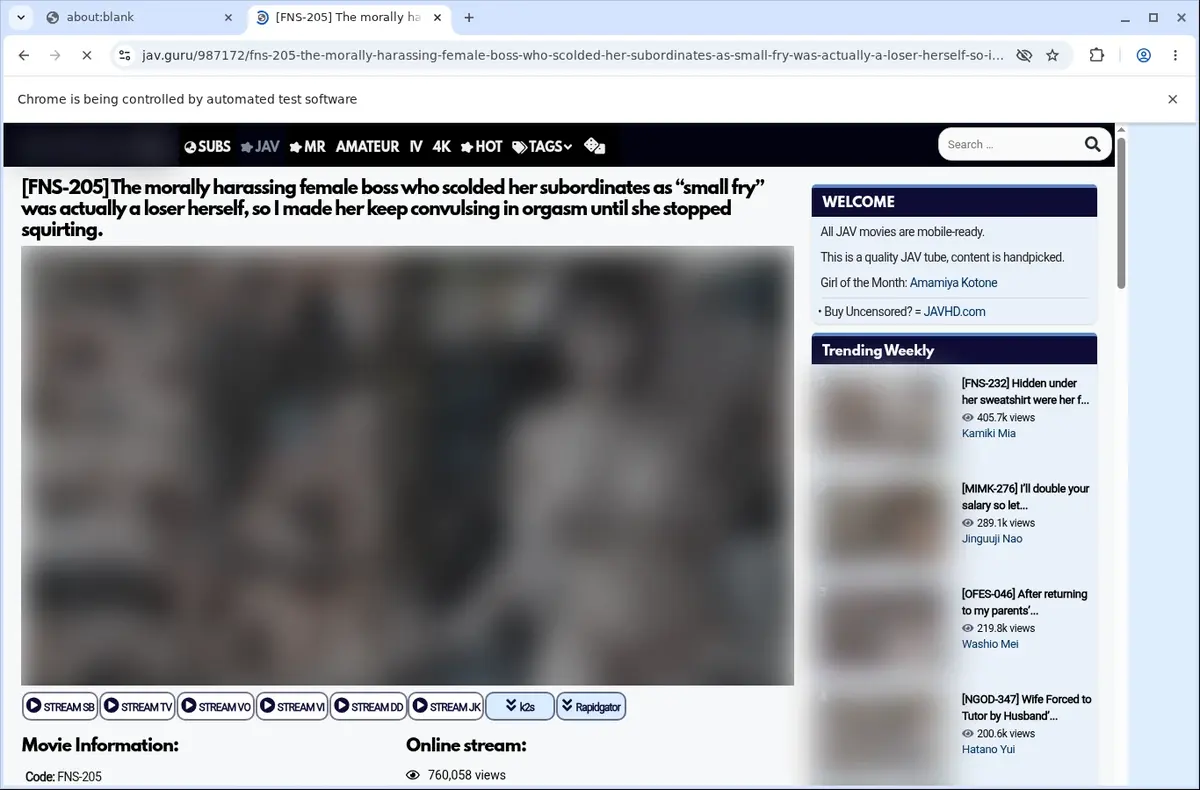Open the JAVHD.com link
This screenshot has width=1200, height=790.
pyautogui.click(x=954, y=312)
